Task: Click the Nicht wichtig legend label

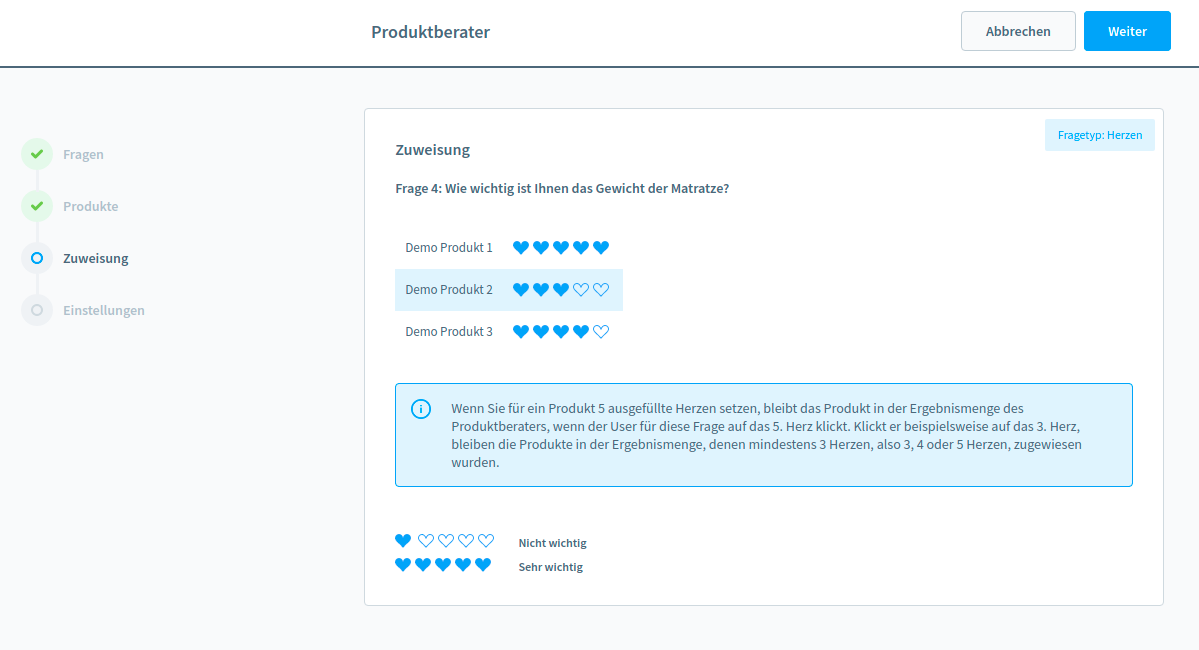Action: pyautogui.click(x=552, y=543)
